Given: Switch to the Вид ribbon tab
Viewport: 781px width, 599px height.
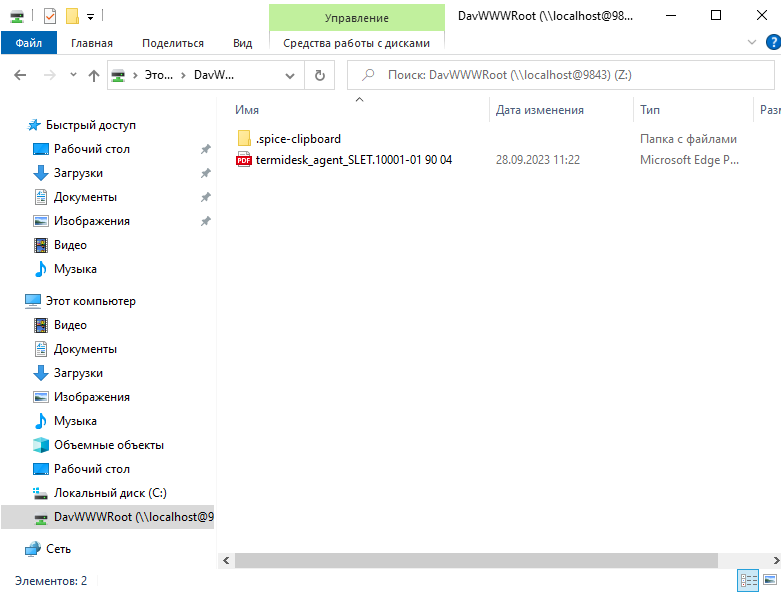Looking at the screenshot, I should tap(242, 43).
